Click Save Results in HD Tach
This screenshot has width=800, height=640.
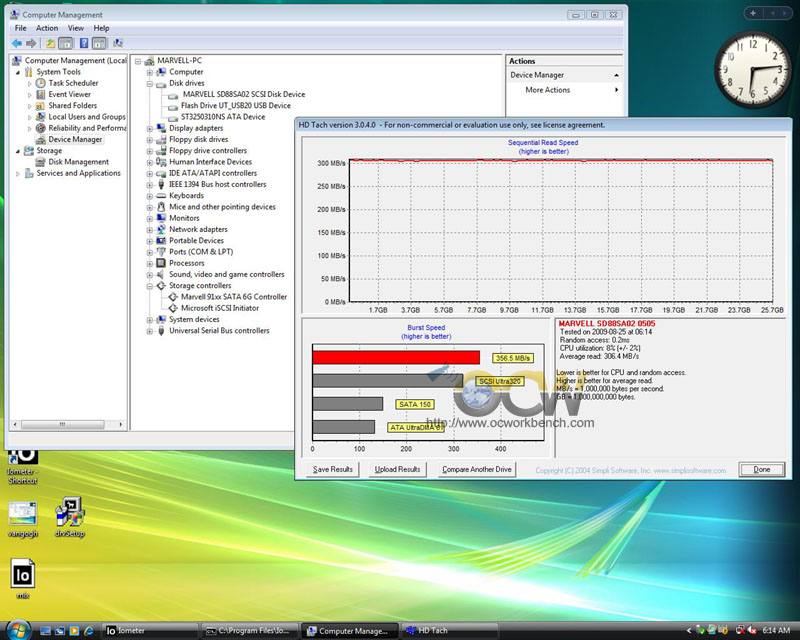coord(333,470)
